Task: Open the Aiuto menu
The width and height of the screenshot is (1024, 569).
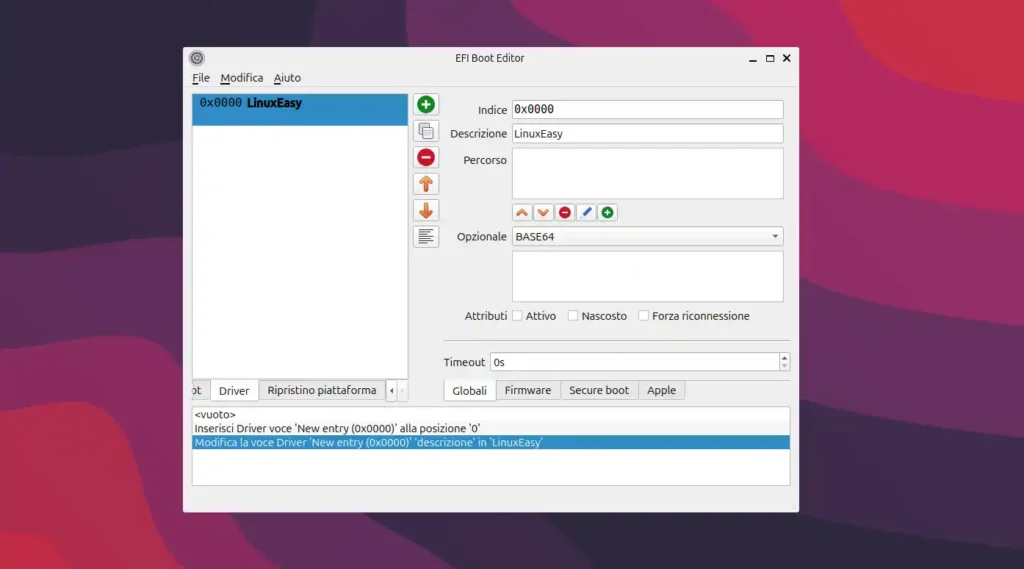Action: pos(287,78)
